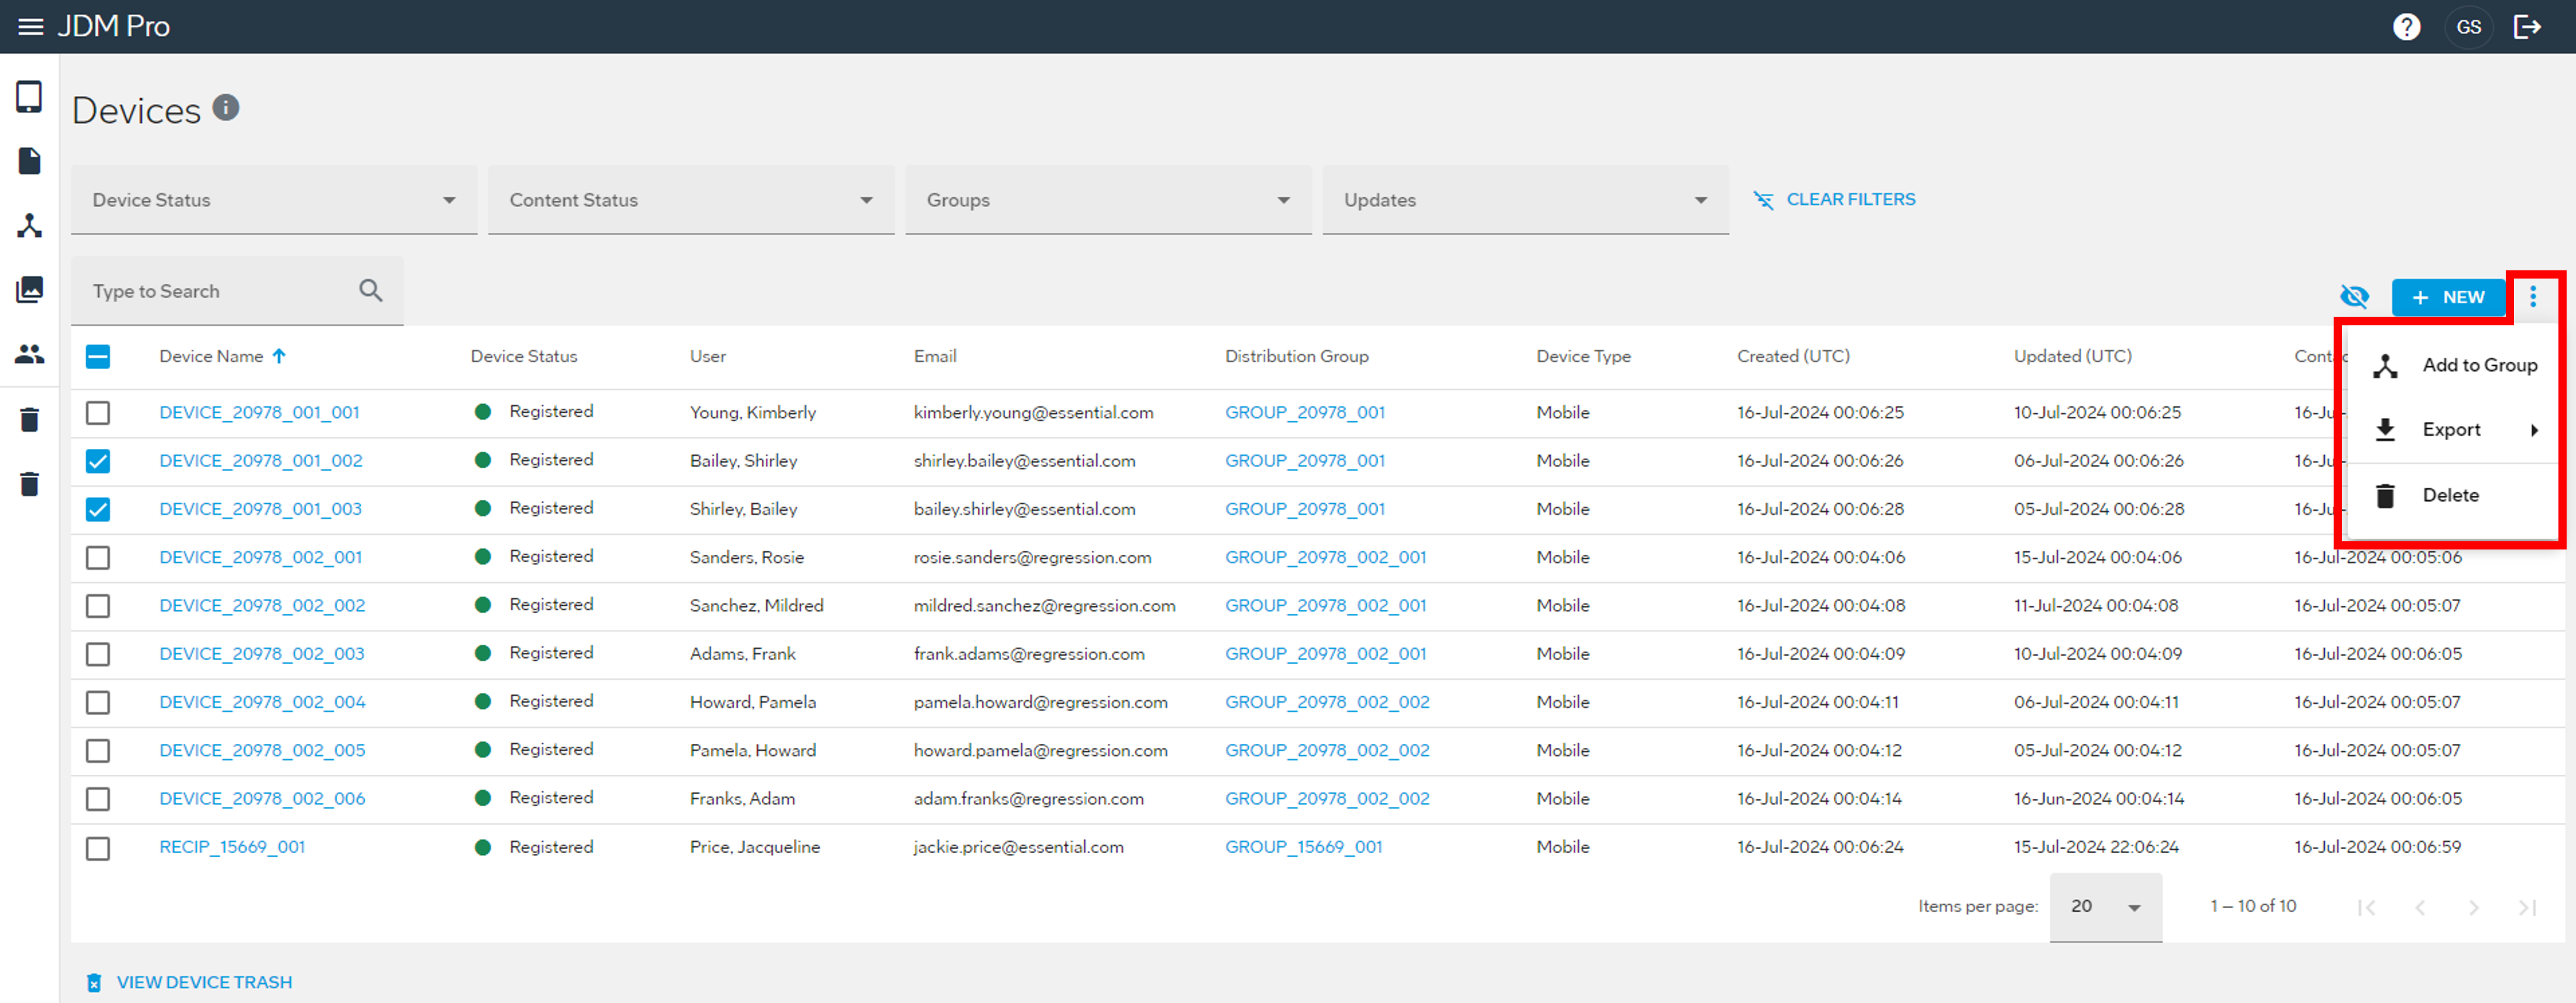Toggle hidden columns eye icon
The image size is (2576, 1003).
tap(2354, 297)
